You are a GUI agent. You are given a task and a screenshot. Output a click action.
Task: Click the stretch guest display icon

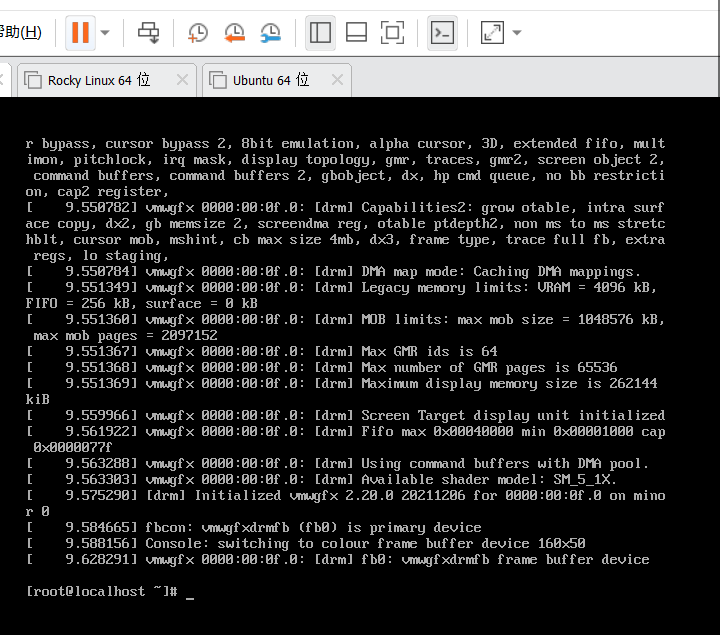[492, 33]
